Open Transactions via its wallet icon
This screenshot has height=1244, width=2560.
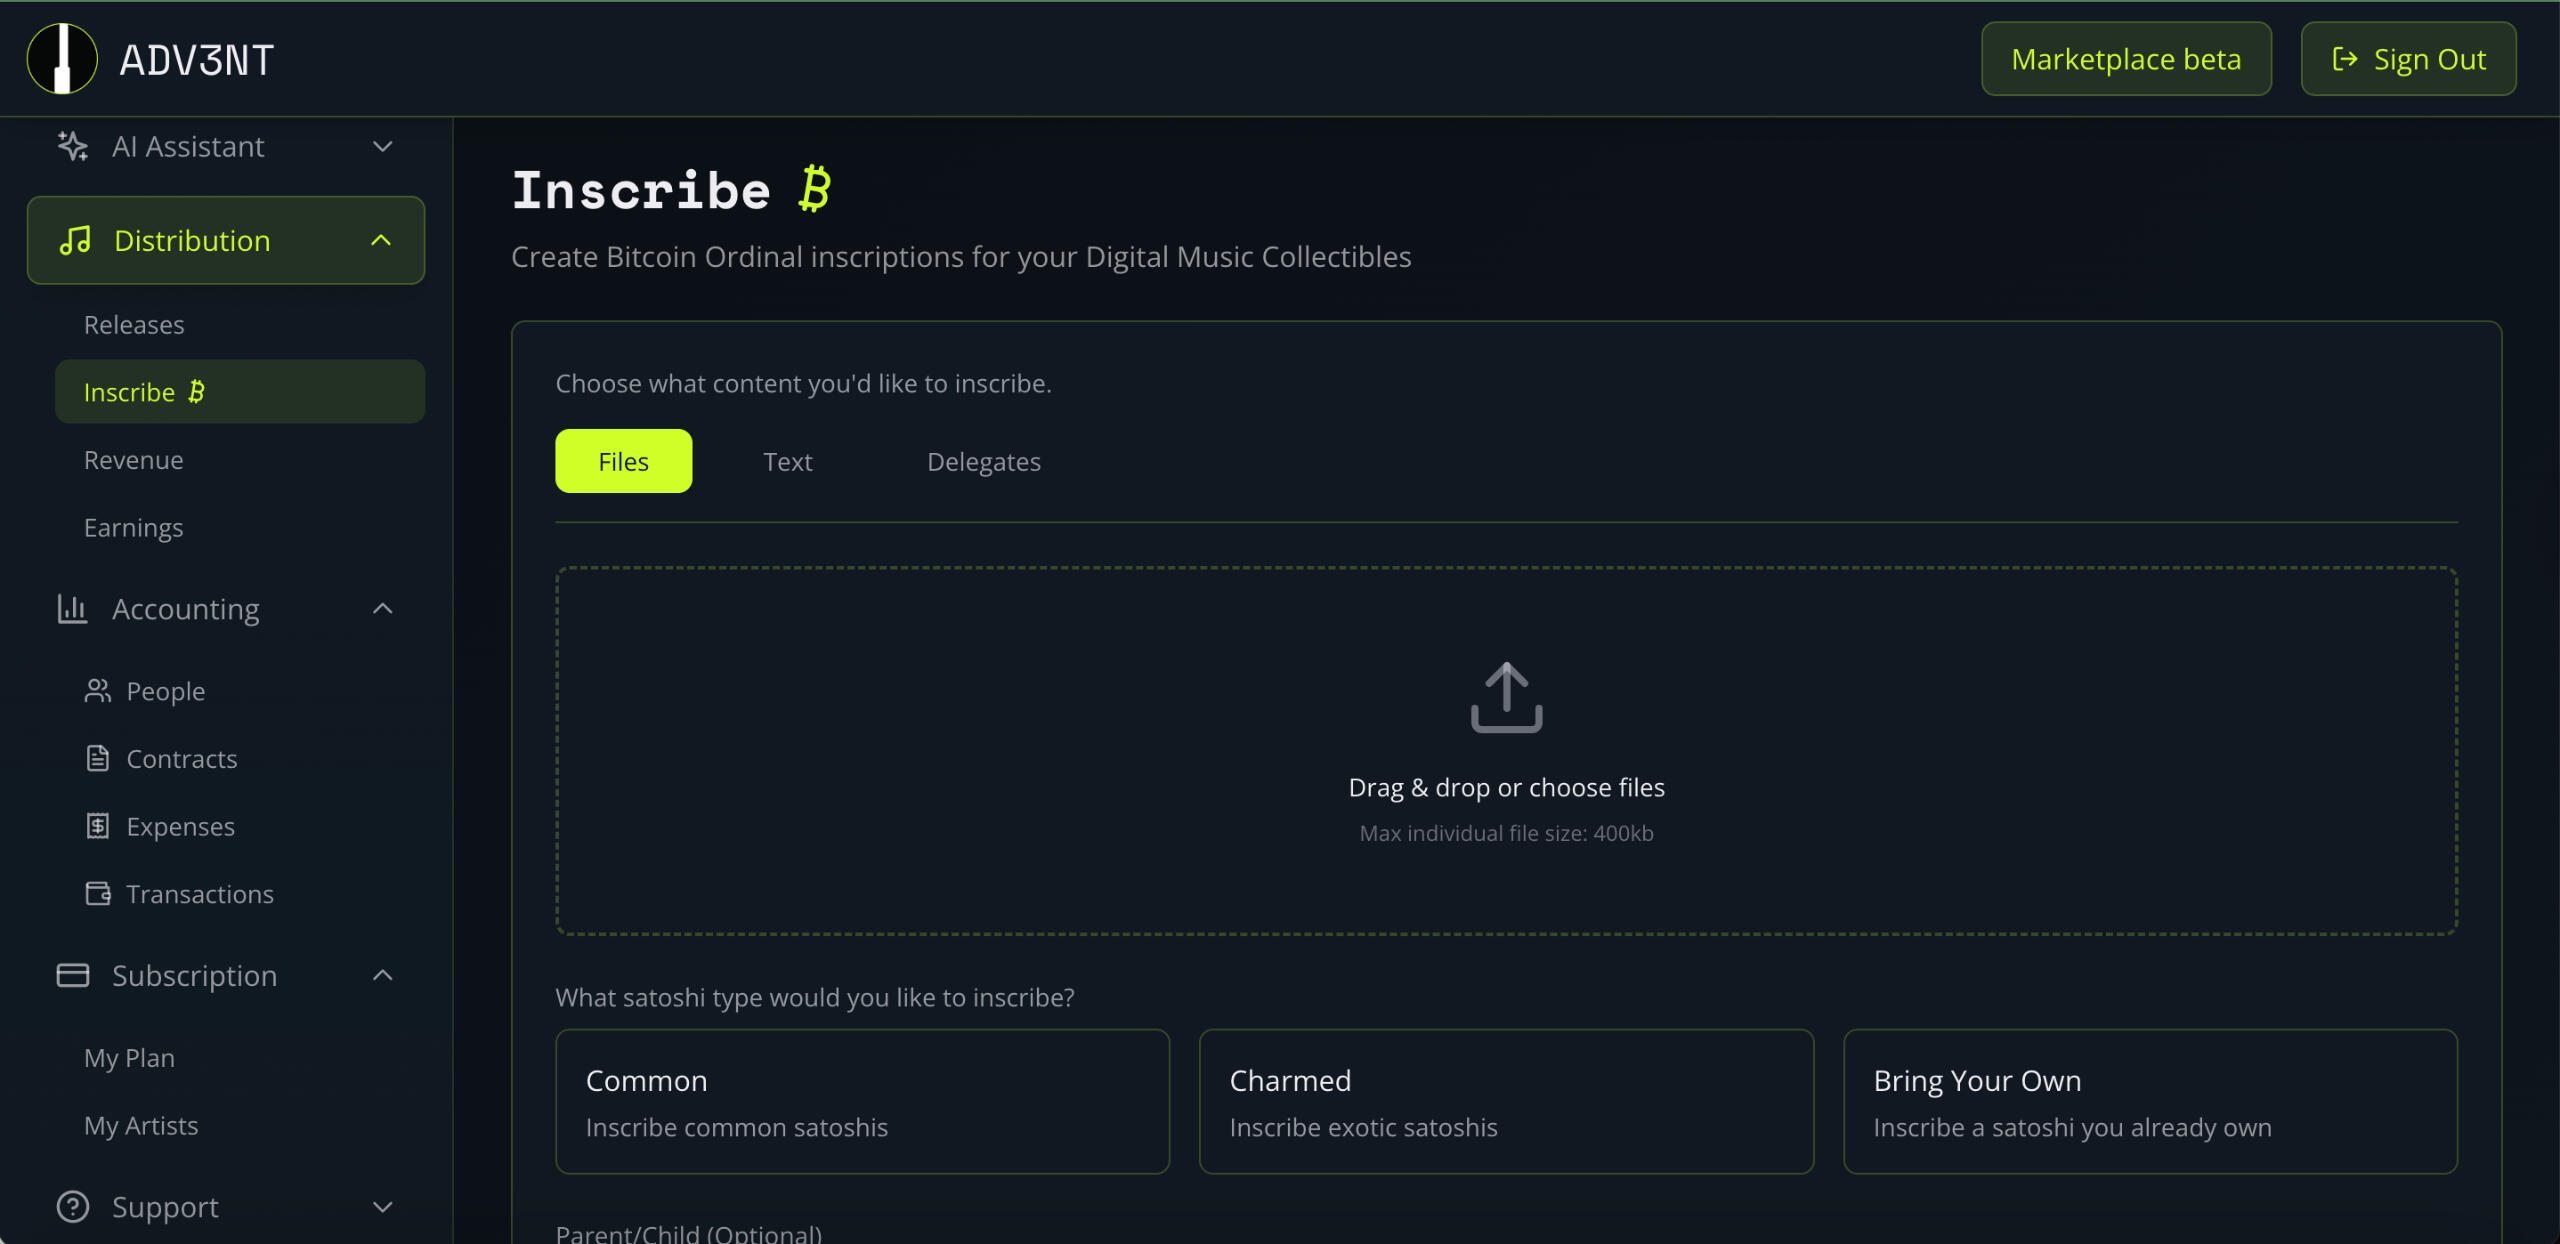point(97,893)
